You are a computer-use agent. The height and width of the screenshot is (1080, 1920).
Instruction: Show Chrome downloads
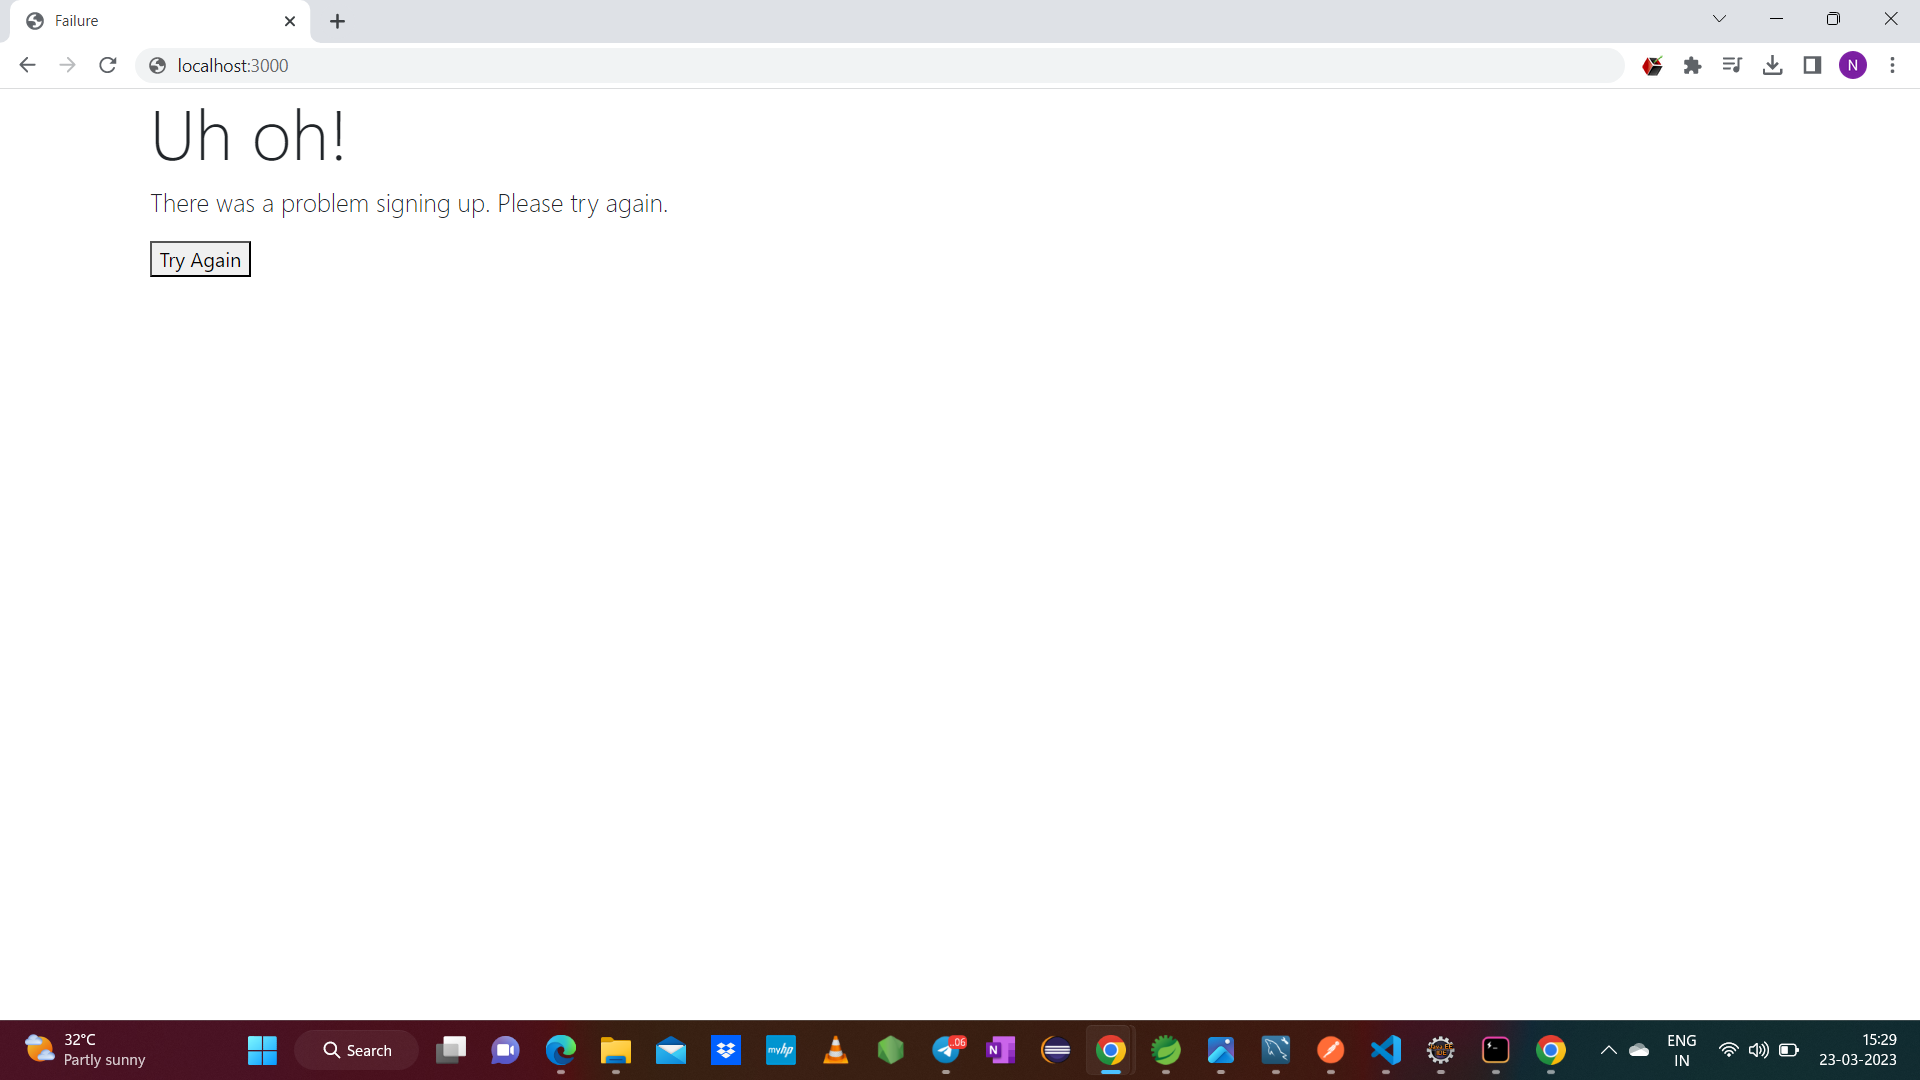tap(1772, 65)
